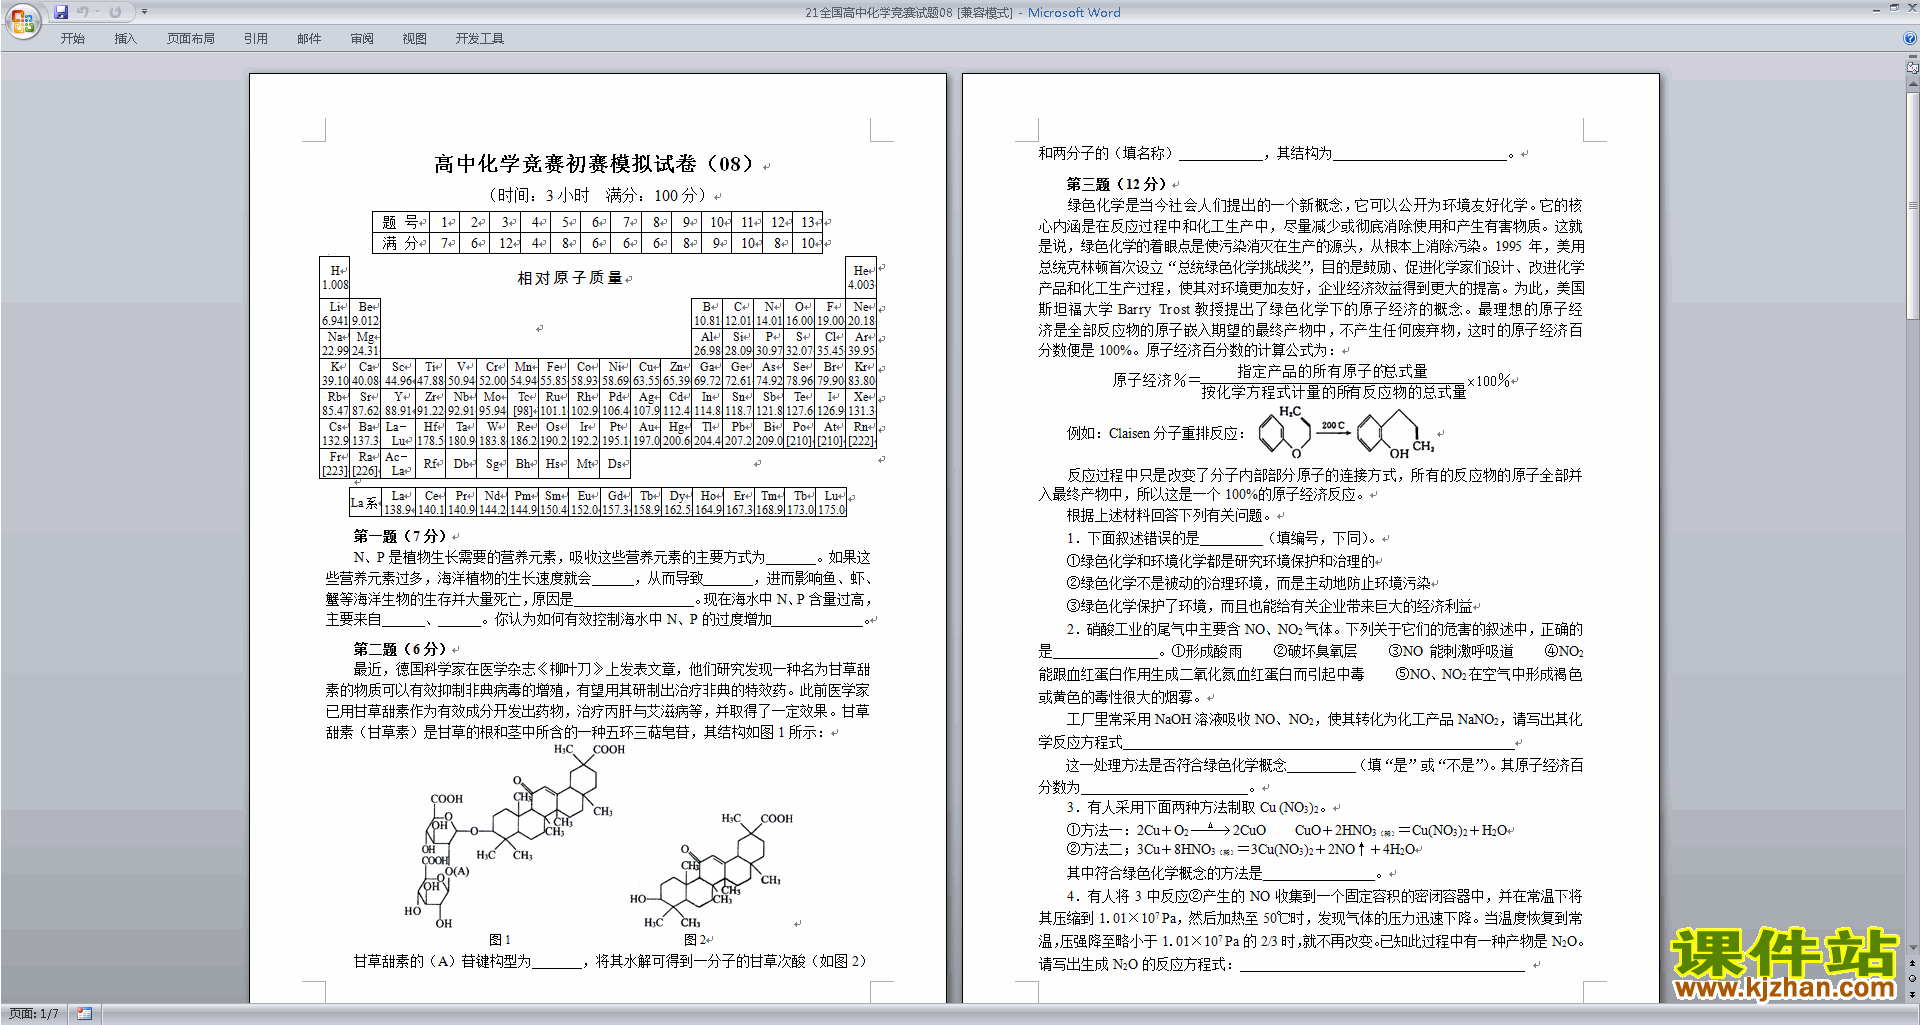This screenshot has height=1025, width=1920.
Task: Open Customize Quick Access Toolbar dropdown
Action: (x=144, y=12)
